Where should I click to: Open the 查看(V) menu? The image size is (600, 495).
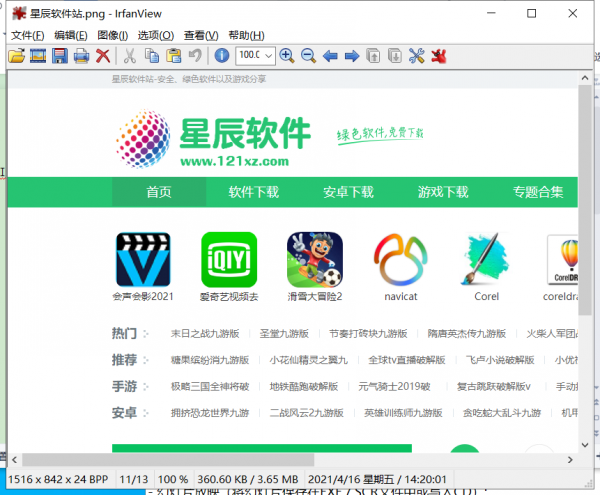point(201,36)
